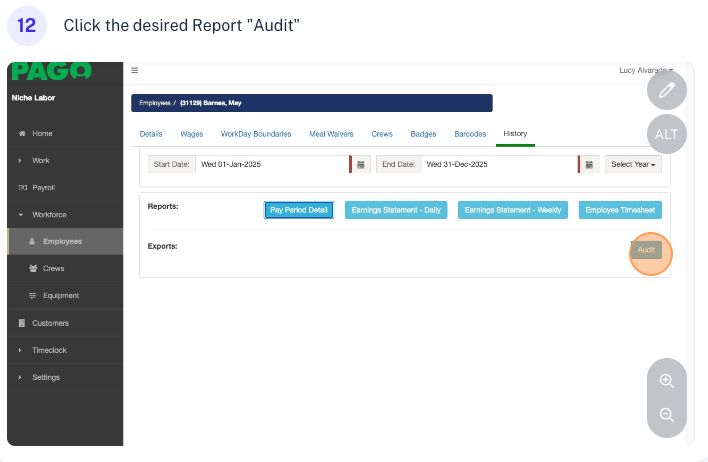
Task: Click inside the Start Date field
Action: pos(270,164)
